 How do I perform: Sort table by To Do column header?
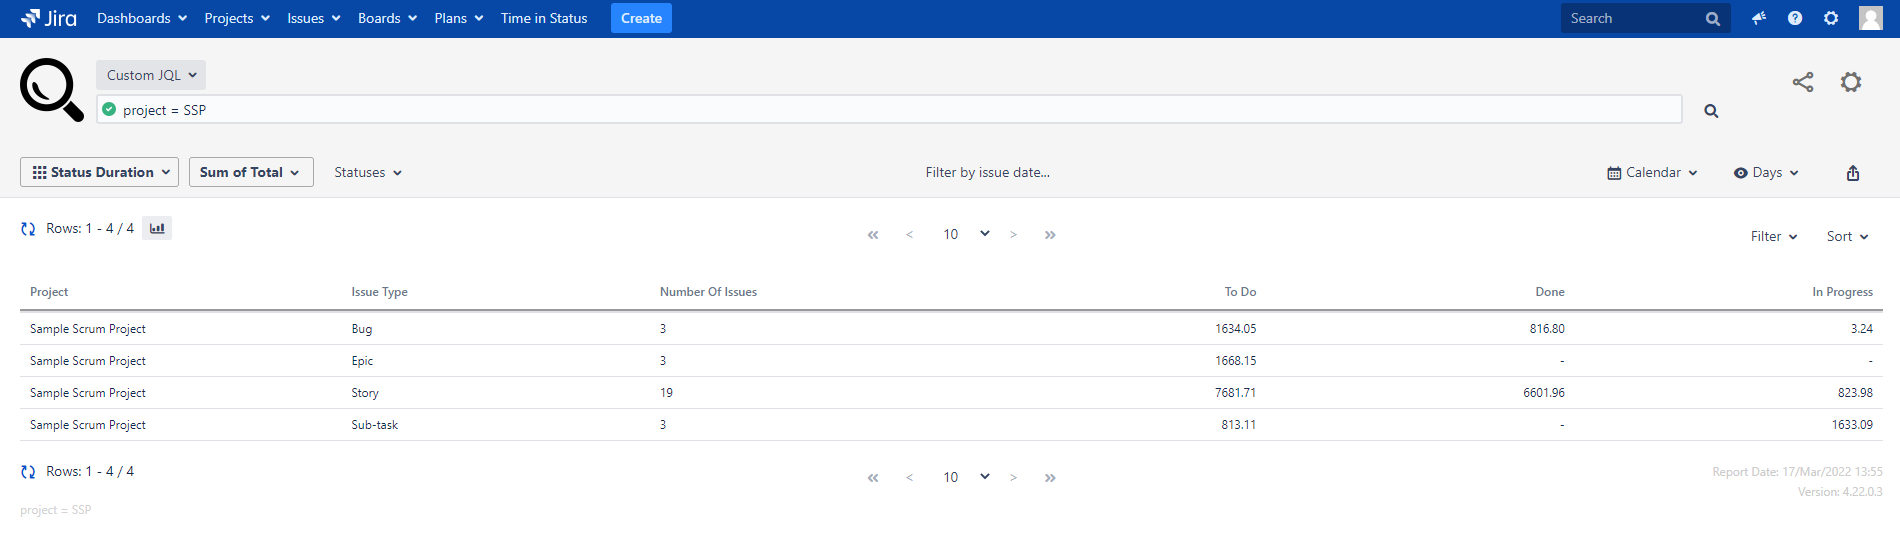1240,292
